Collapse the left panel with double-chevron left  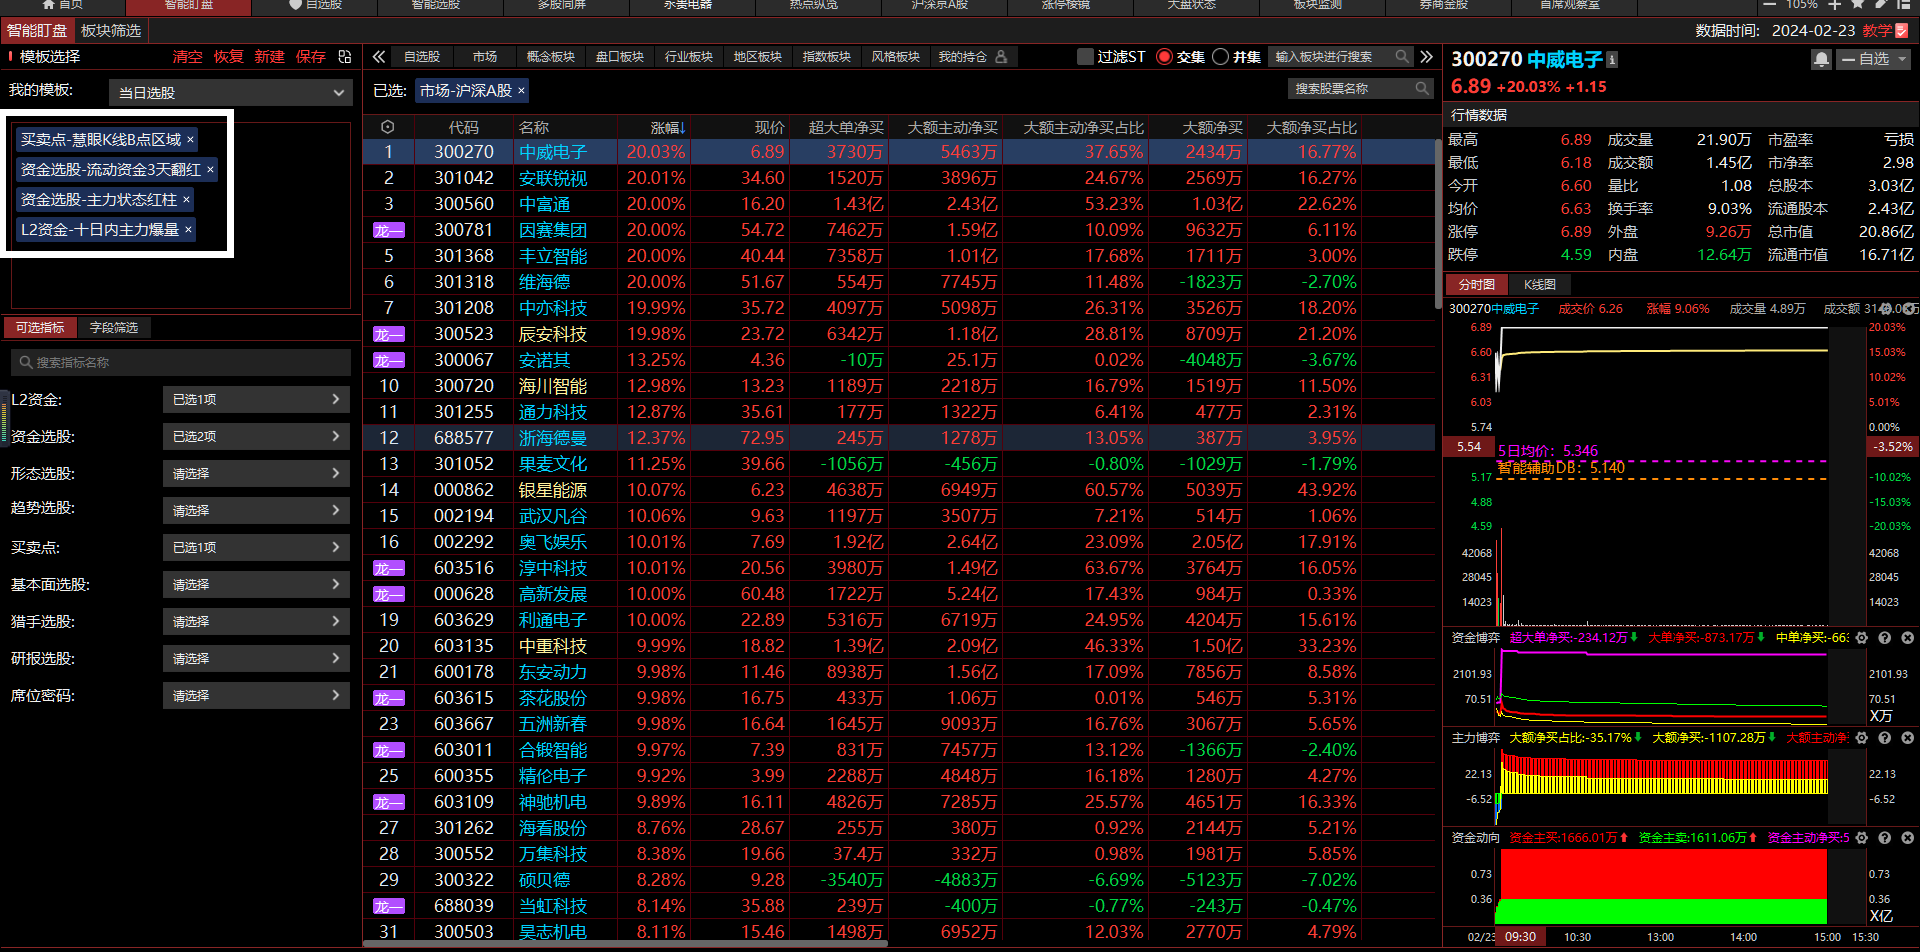click(379, 57)
